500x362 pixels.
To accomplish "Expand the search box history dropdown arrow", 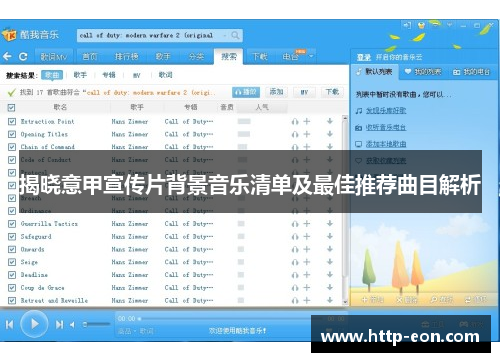I will pos(225,35).
